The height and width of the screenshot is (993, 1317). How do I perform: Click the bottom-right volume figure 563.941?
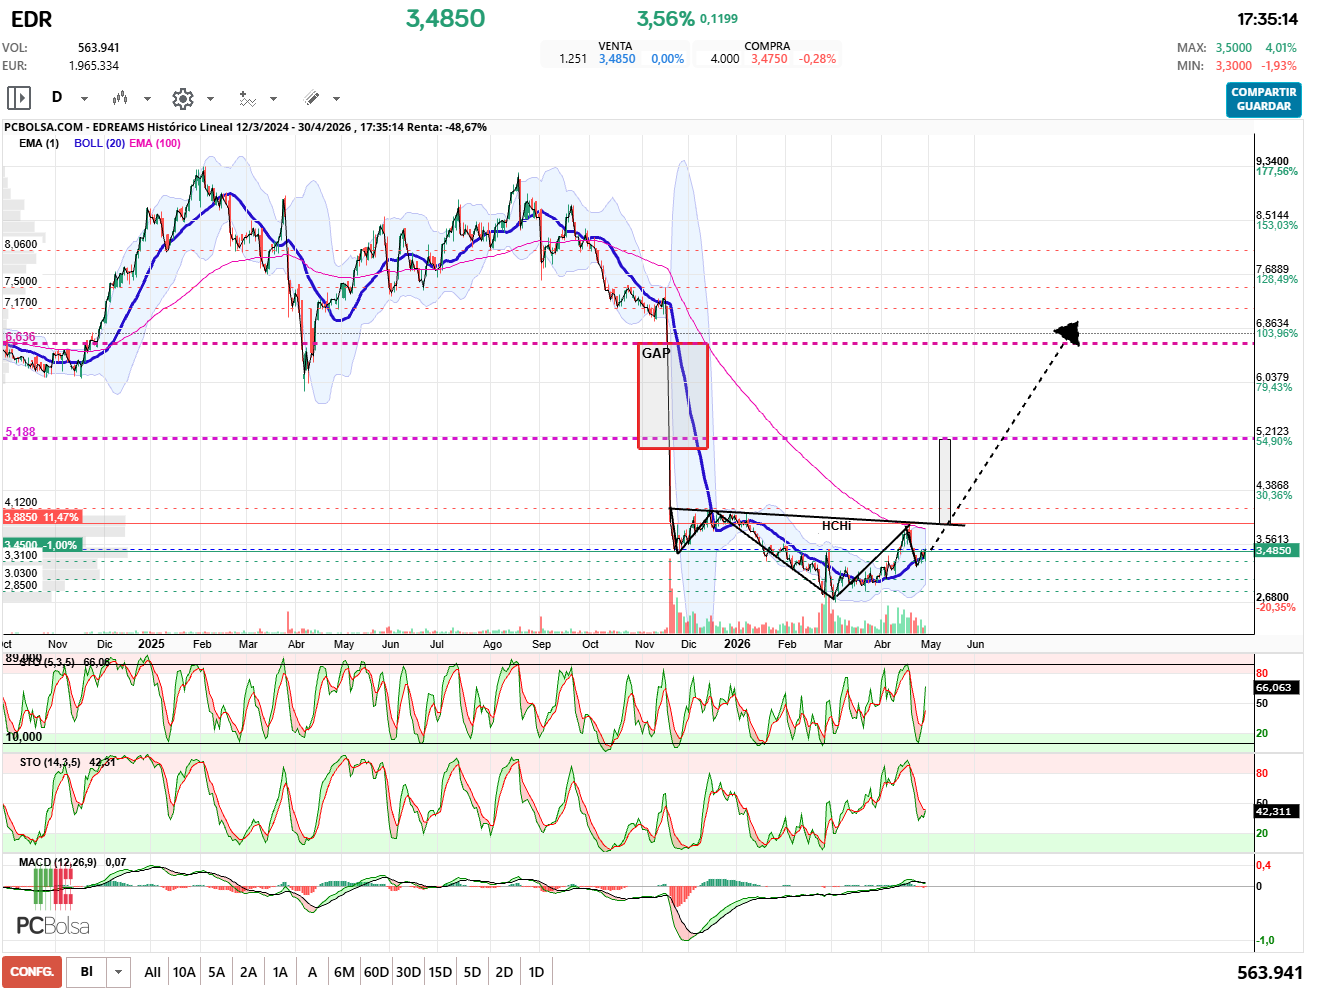tap(1270, 973)
